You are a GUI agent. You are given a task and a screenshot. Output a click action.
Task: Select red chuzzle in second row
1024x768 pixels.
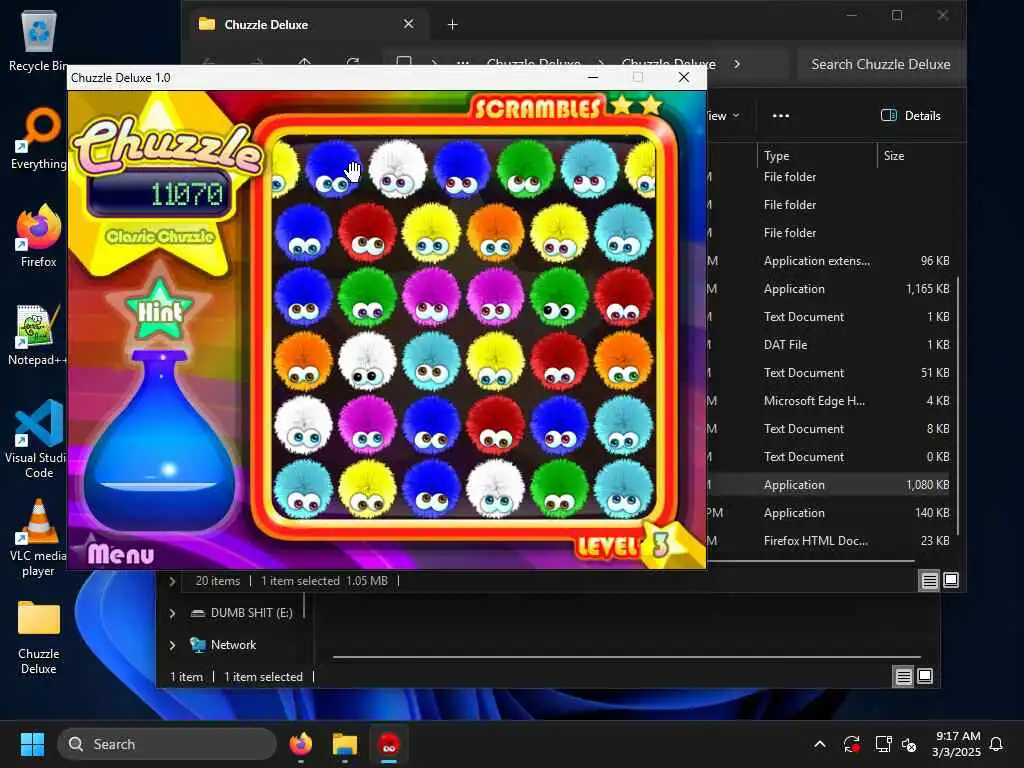pyautogui.click(x=367, y=233)
